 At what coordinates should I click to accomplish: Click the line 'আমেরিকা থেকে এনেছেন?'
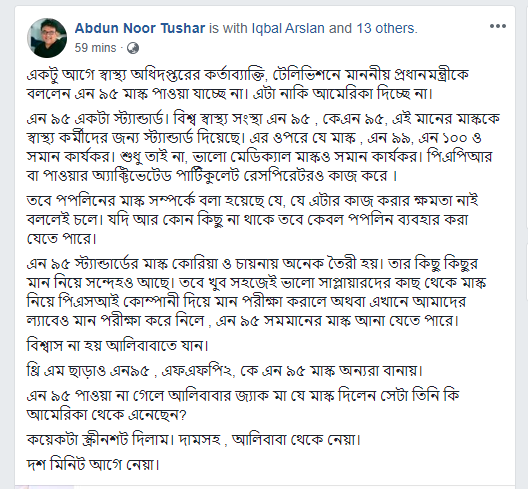106,414
